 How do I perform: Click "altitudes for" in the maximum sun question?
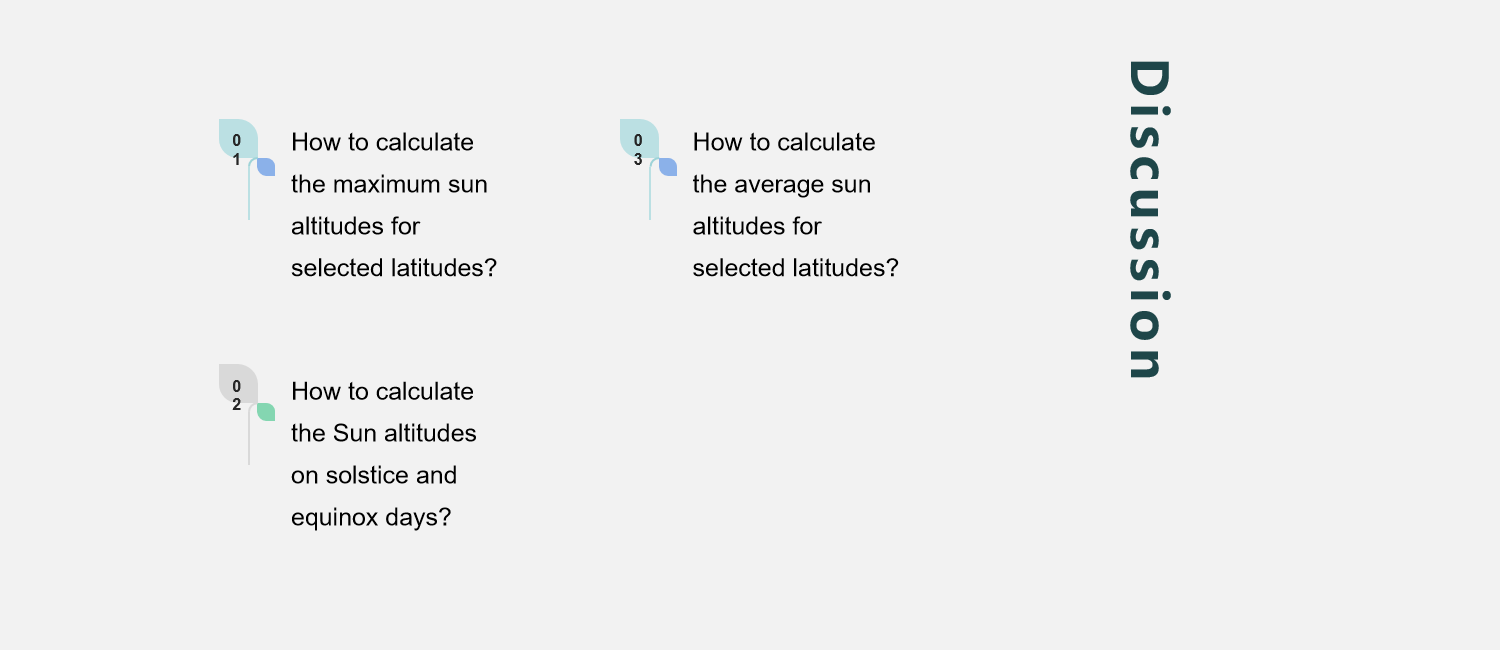click(355, 227)
